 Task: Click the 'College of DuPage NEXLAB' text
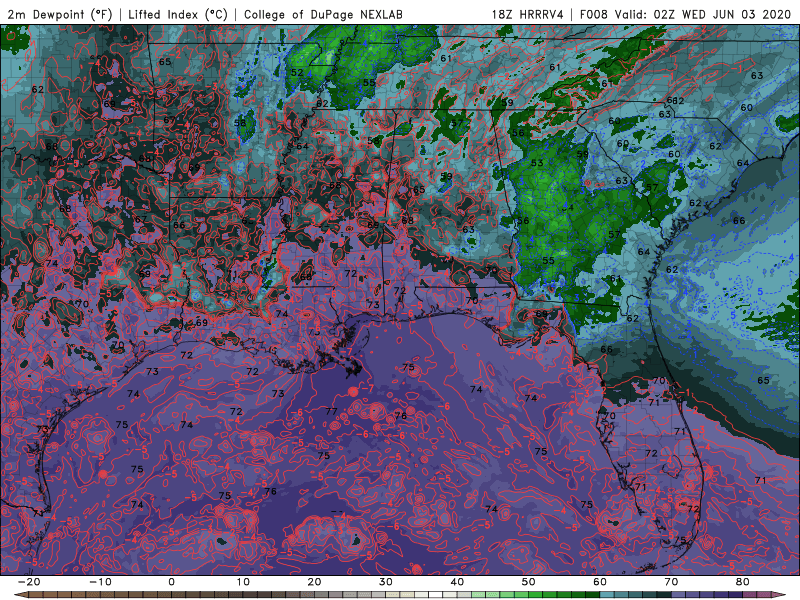point(323,14)
